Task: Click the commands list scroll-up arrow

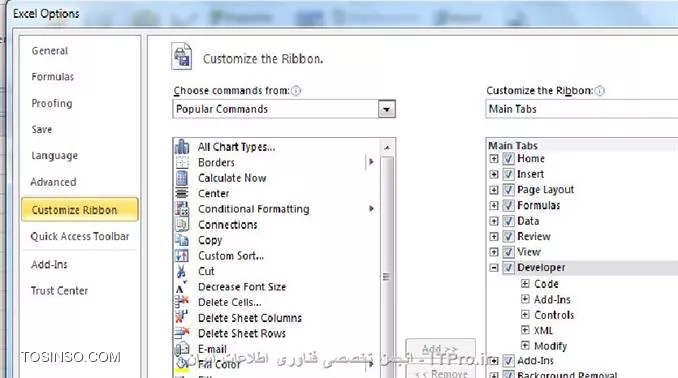Action: (387, 147)
